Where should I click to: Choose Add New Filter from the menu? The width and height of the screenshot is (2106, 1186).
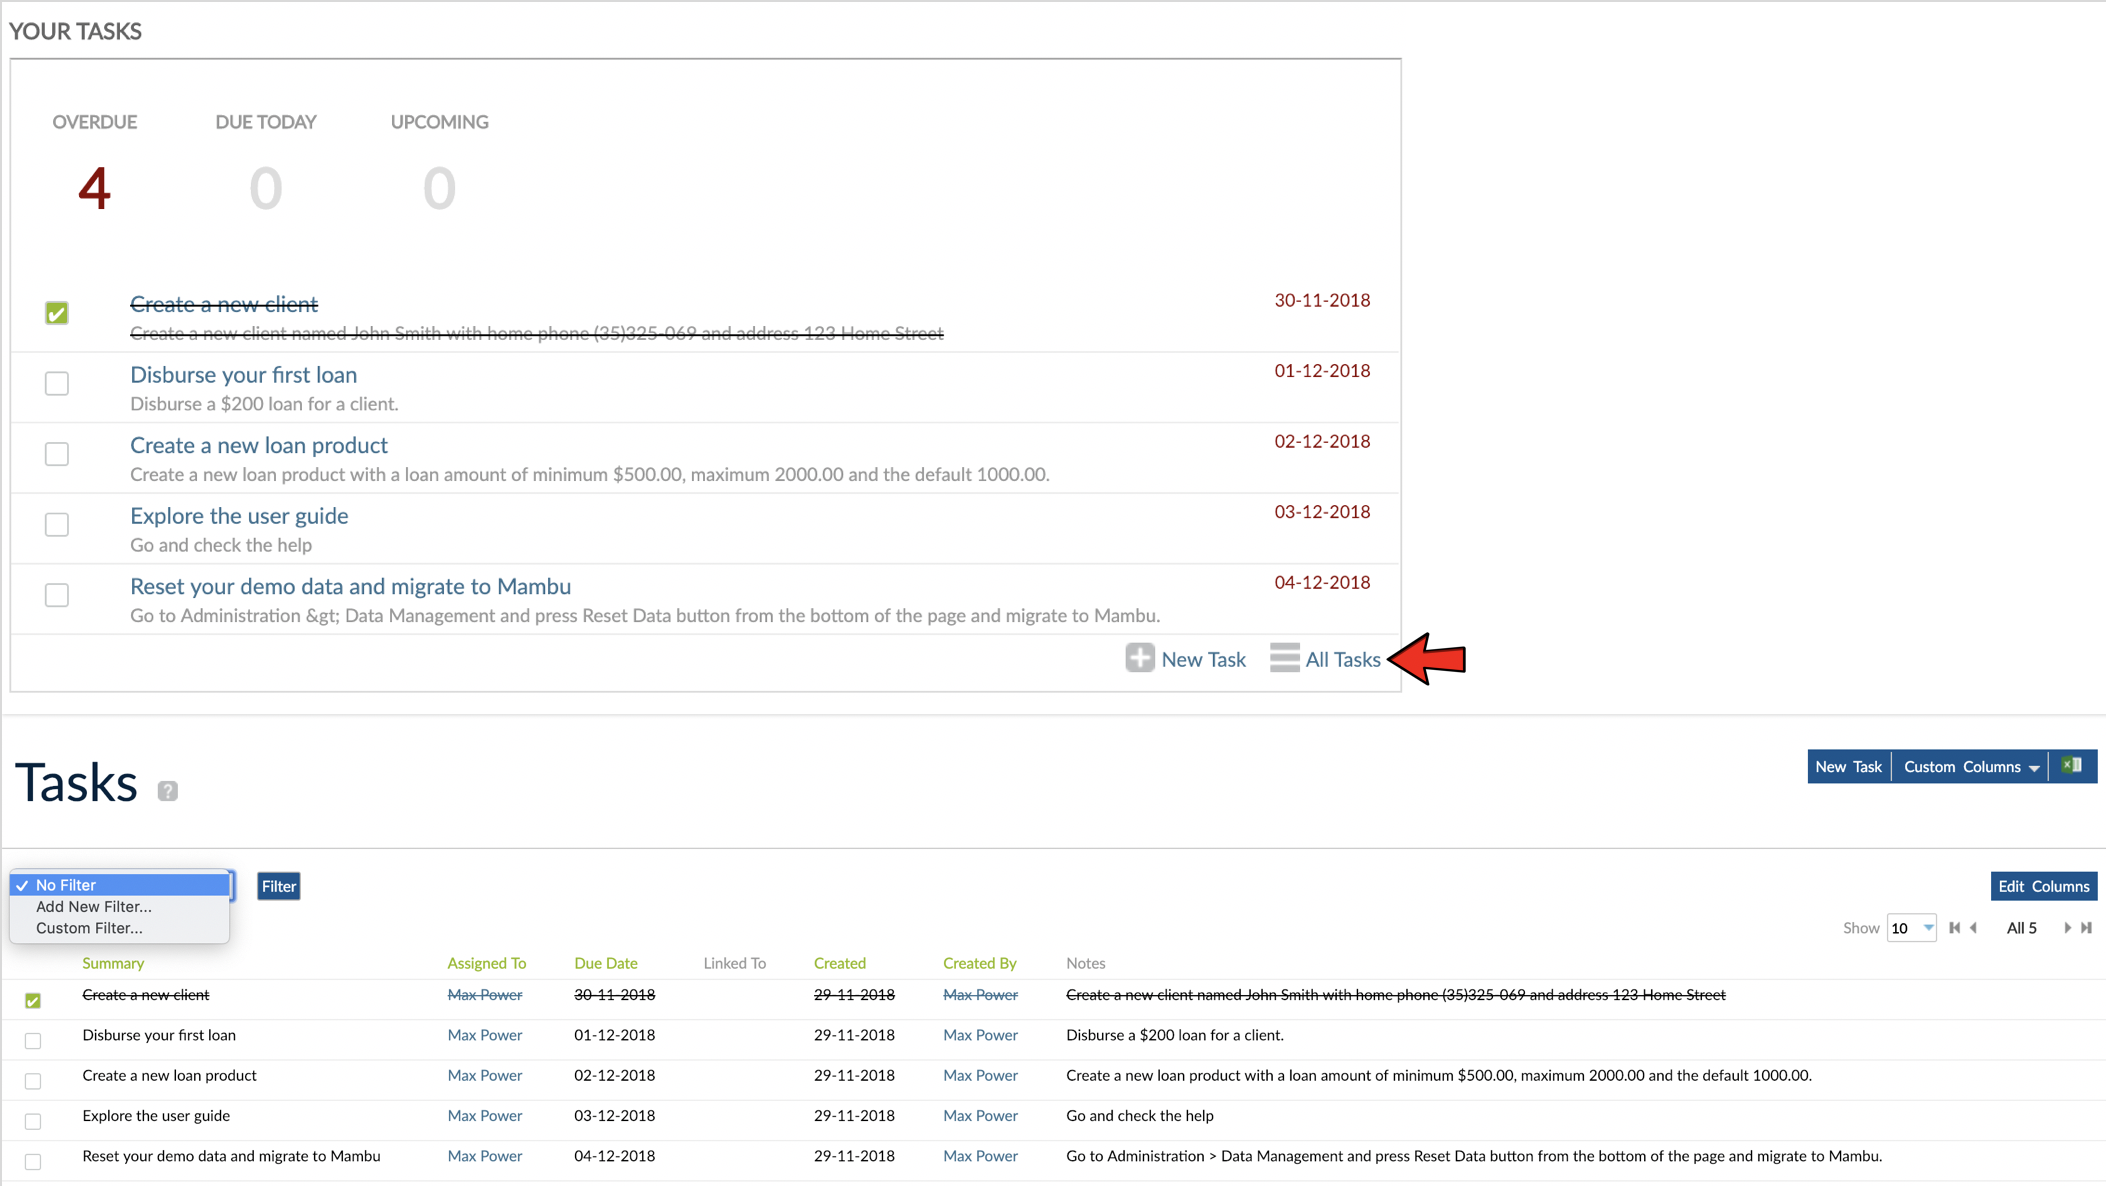point(92,906)
